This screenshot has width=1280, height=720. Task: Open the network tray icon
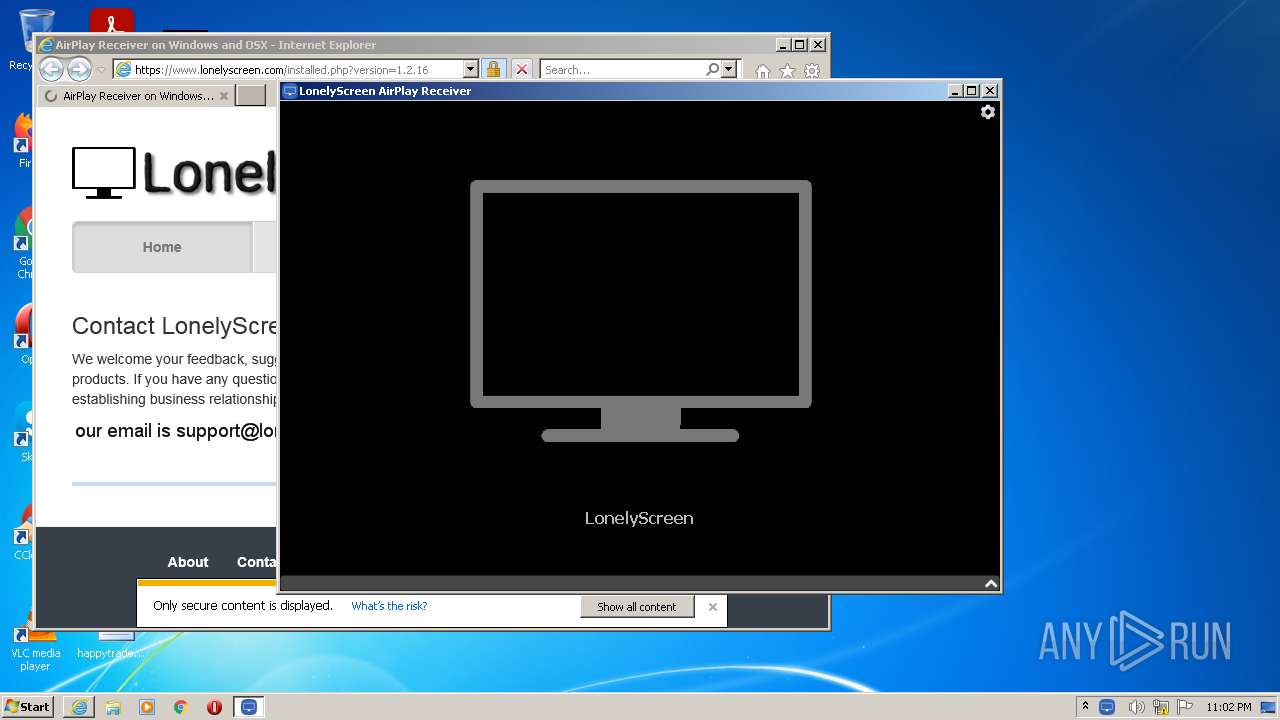click(1161, 707)
